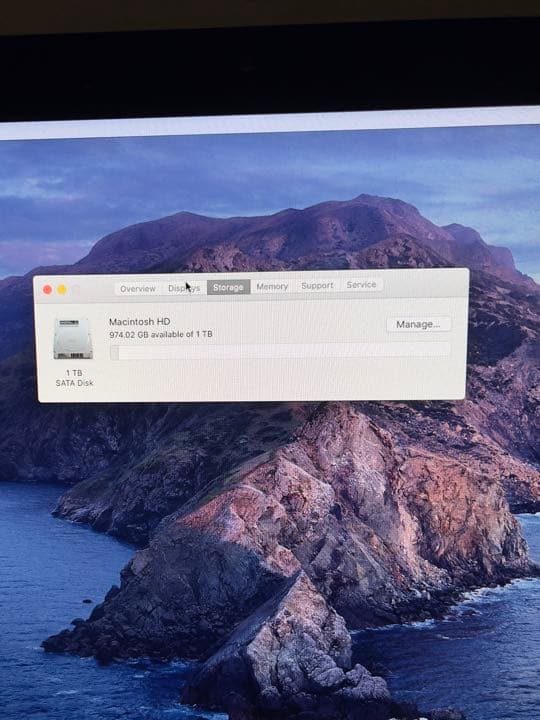Go to the Service tab
This screenshot has width=540, height=720.
click(361, 285)
